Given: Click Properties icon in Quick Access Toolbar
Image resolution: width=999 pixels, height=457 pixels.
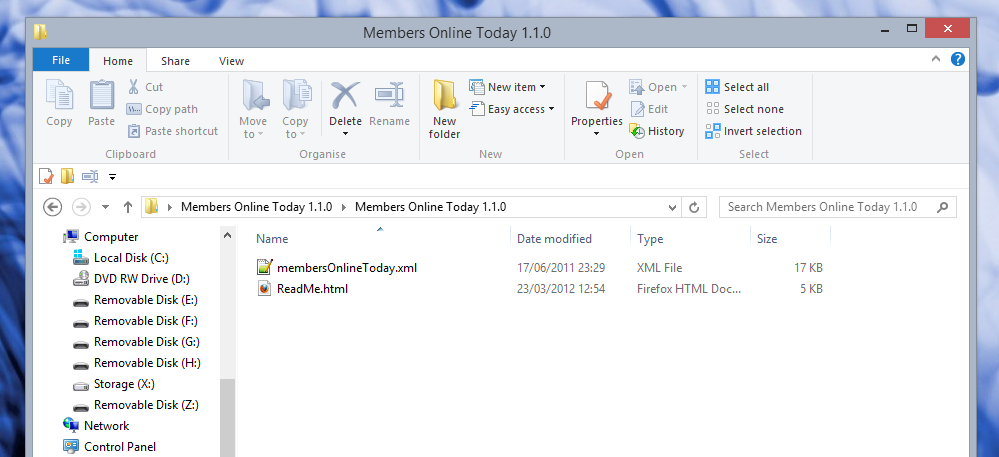Looking at the screenshot, I should (x=46, y=176).
